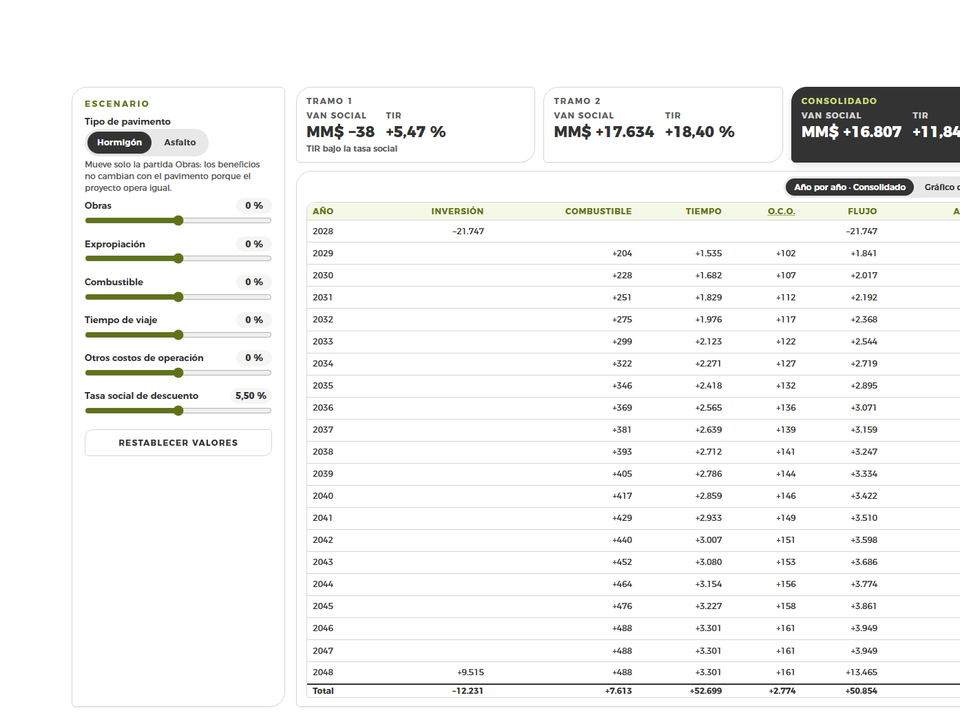
Task: Click the Expropiación slider handle
Action: [x=178, y=258]
